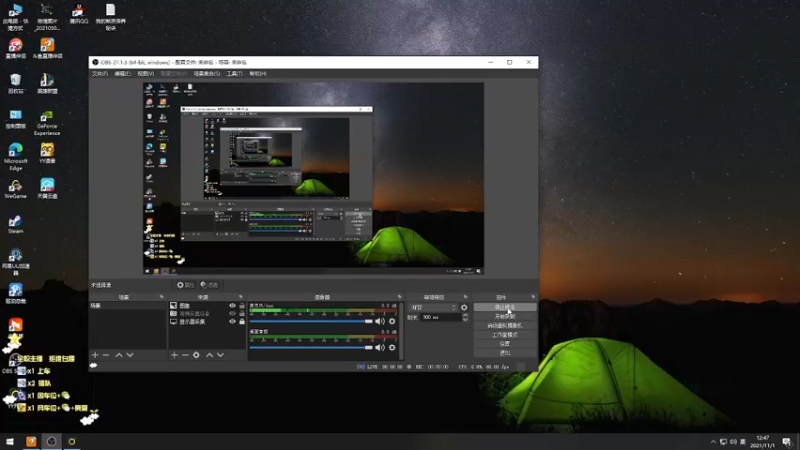Screen dimensions: 800x450
Task: Open Recycle Bin on desktop
Action: tap(15, 84)
